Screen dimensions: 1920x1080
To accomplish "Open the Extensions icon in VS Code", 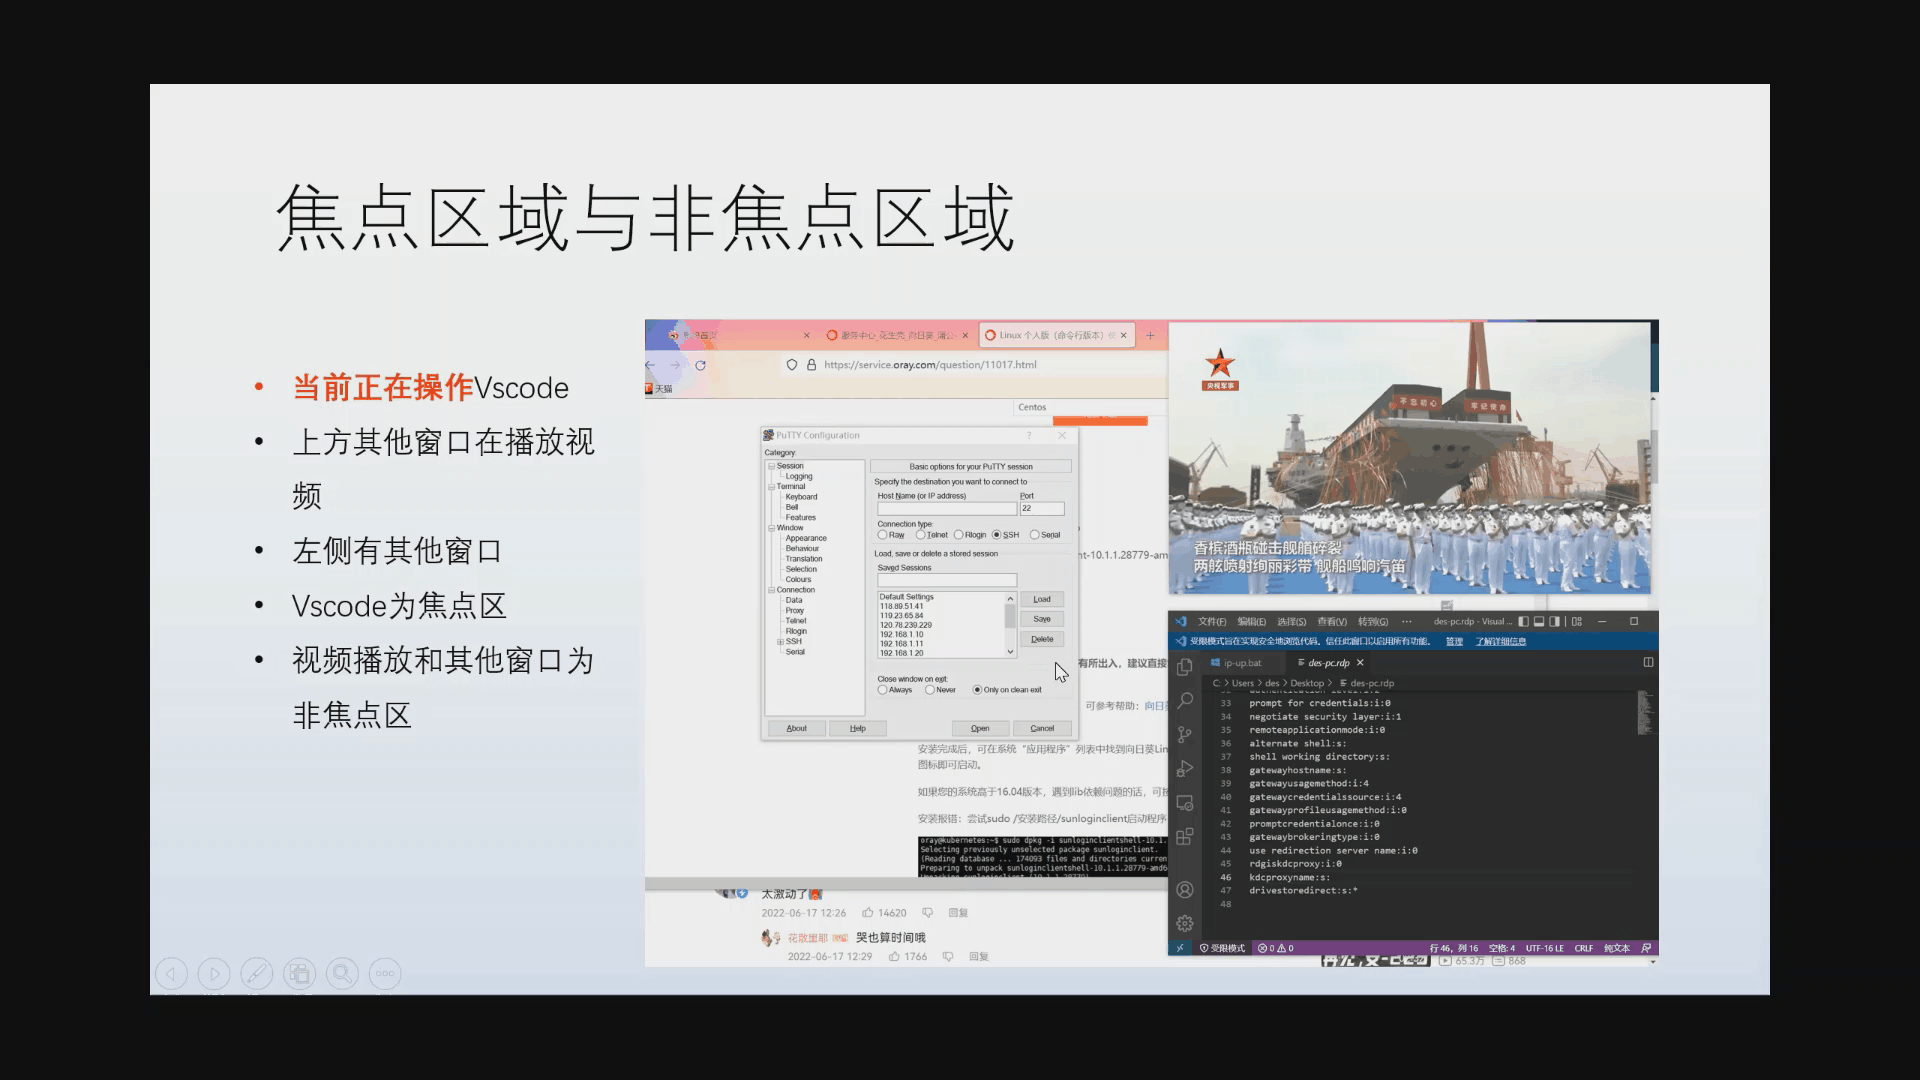I will [1185, 836].
